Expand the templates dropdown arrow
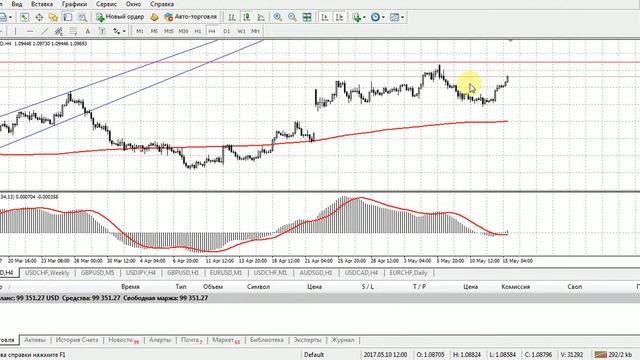This screenshot has width=640, height=360. [402, 18]
